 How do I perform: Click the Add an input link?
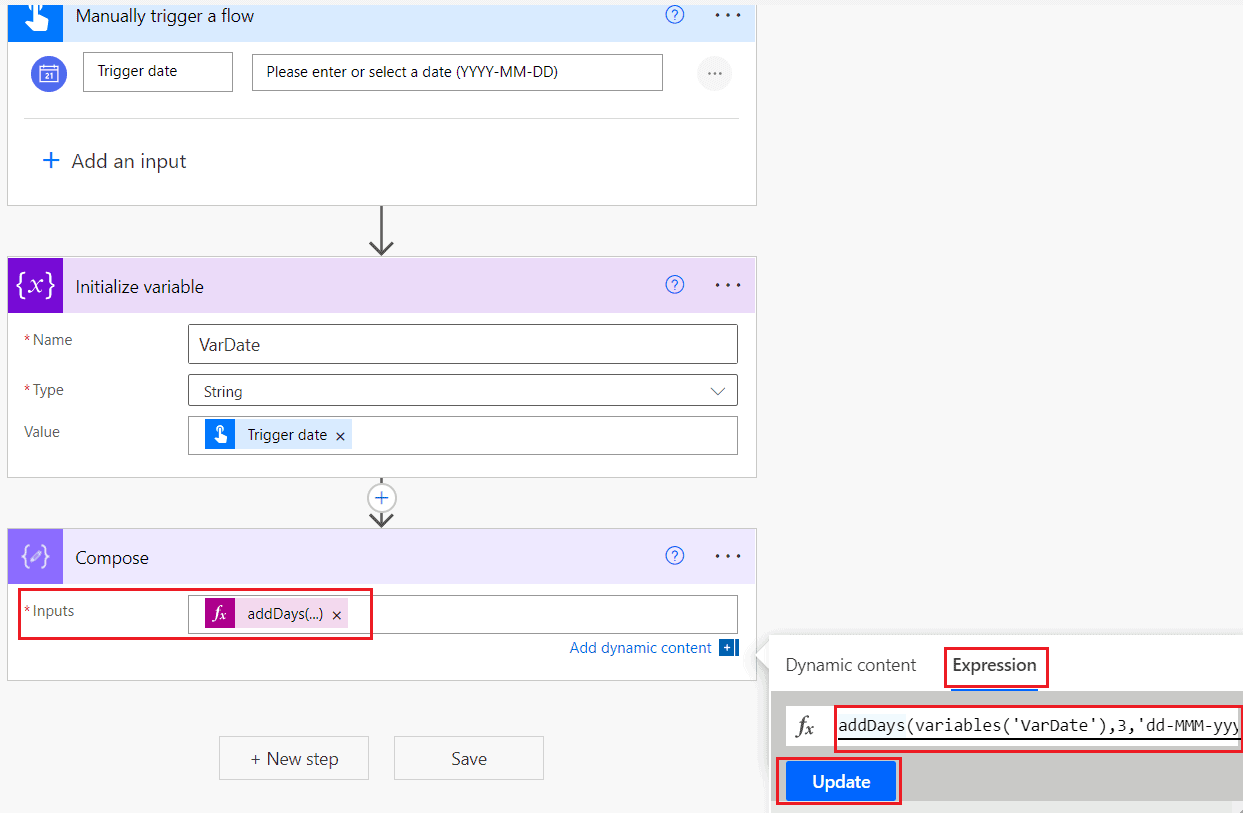(113, 160)
